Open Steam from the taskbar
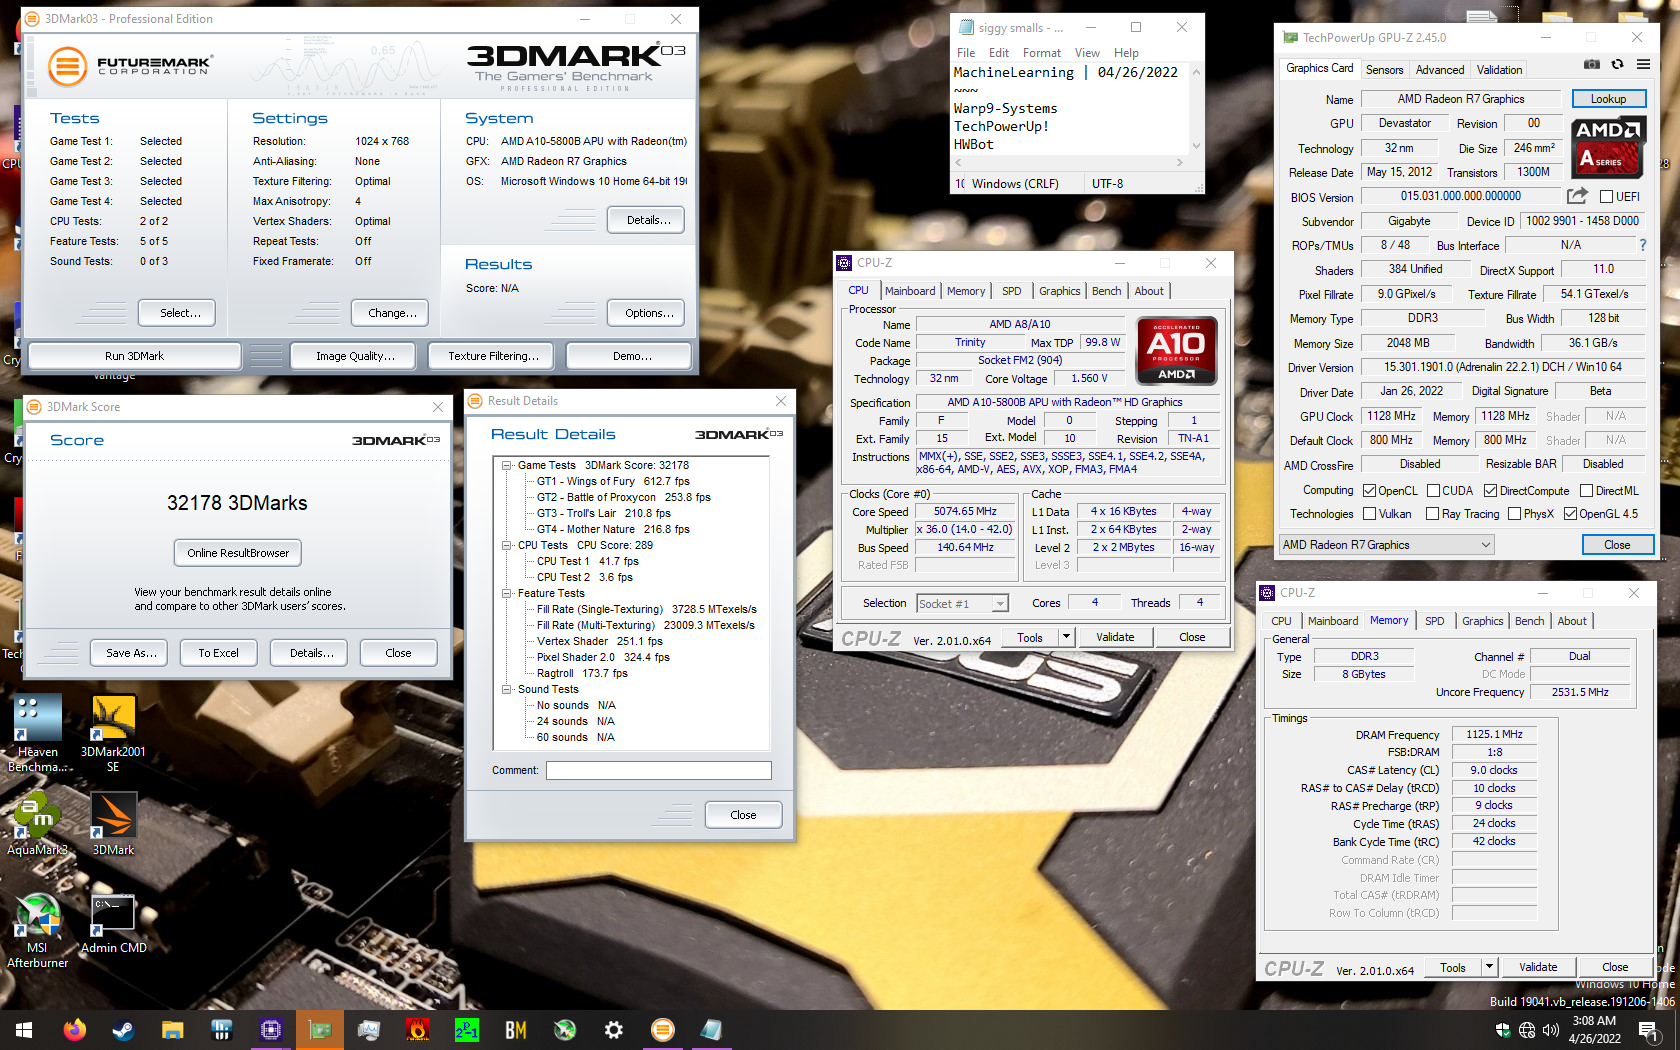Image resolution: width=1680 pixels, height=1050 pixels. [123, 1030]
